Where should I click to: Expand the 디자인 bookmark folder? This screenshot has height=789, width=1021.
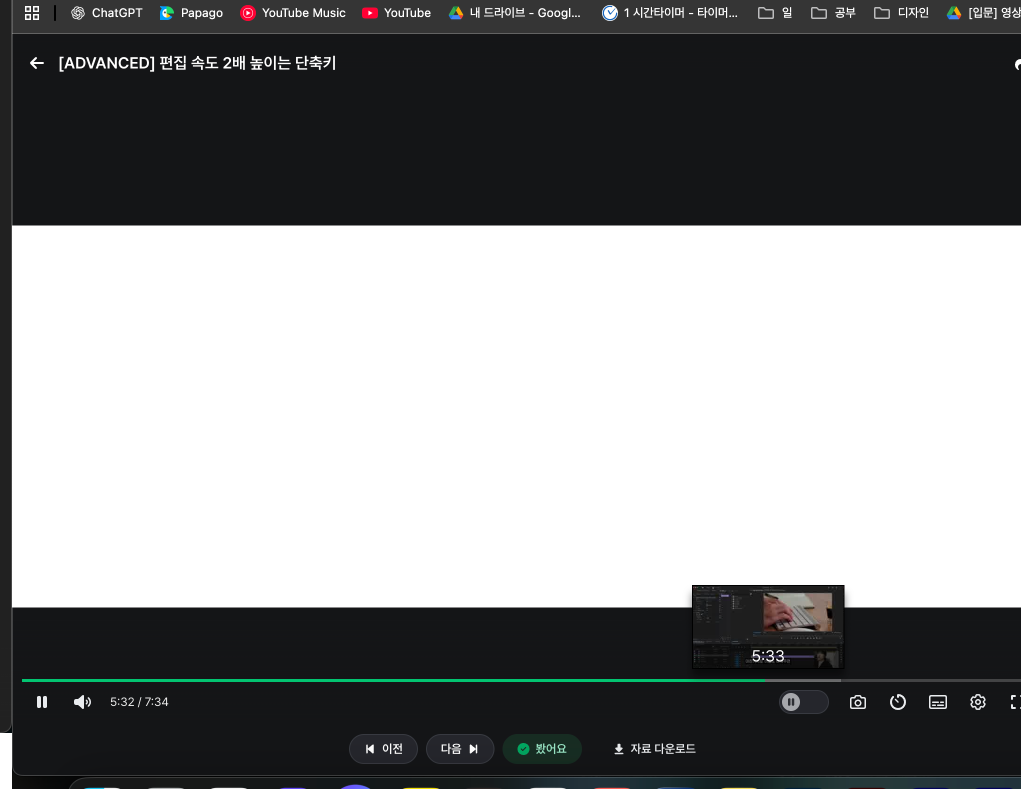click(x=902, y=13)
